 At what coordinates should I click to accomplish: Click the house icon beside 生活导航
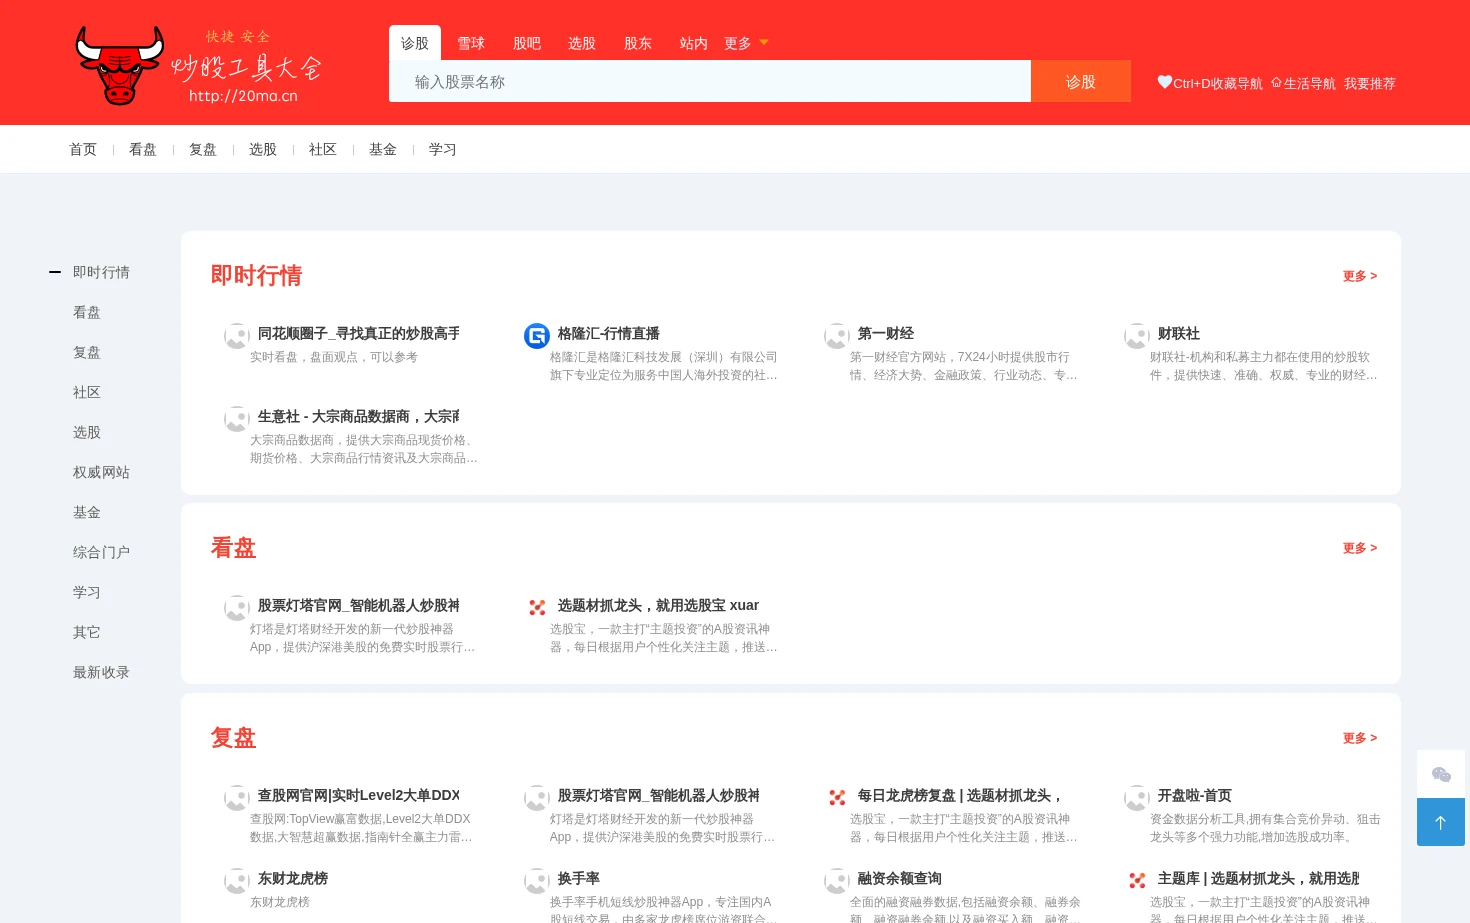click(x=1276, y=83)
